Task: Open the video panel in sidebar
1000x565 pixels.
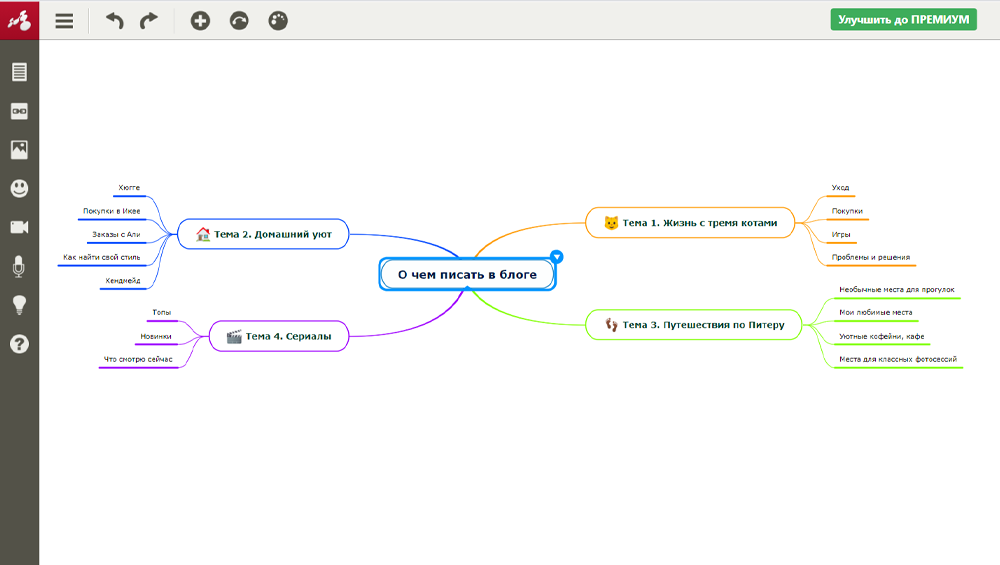Action: 19,227
